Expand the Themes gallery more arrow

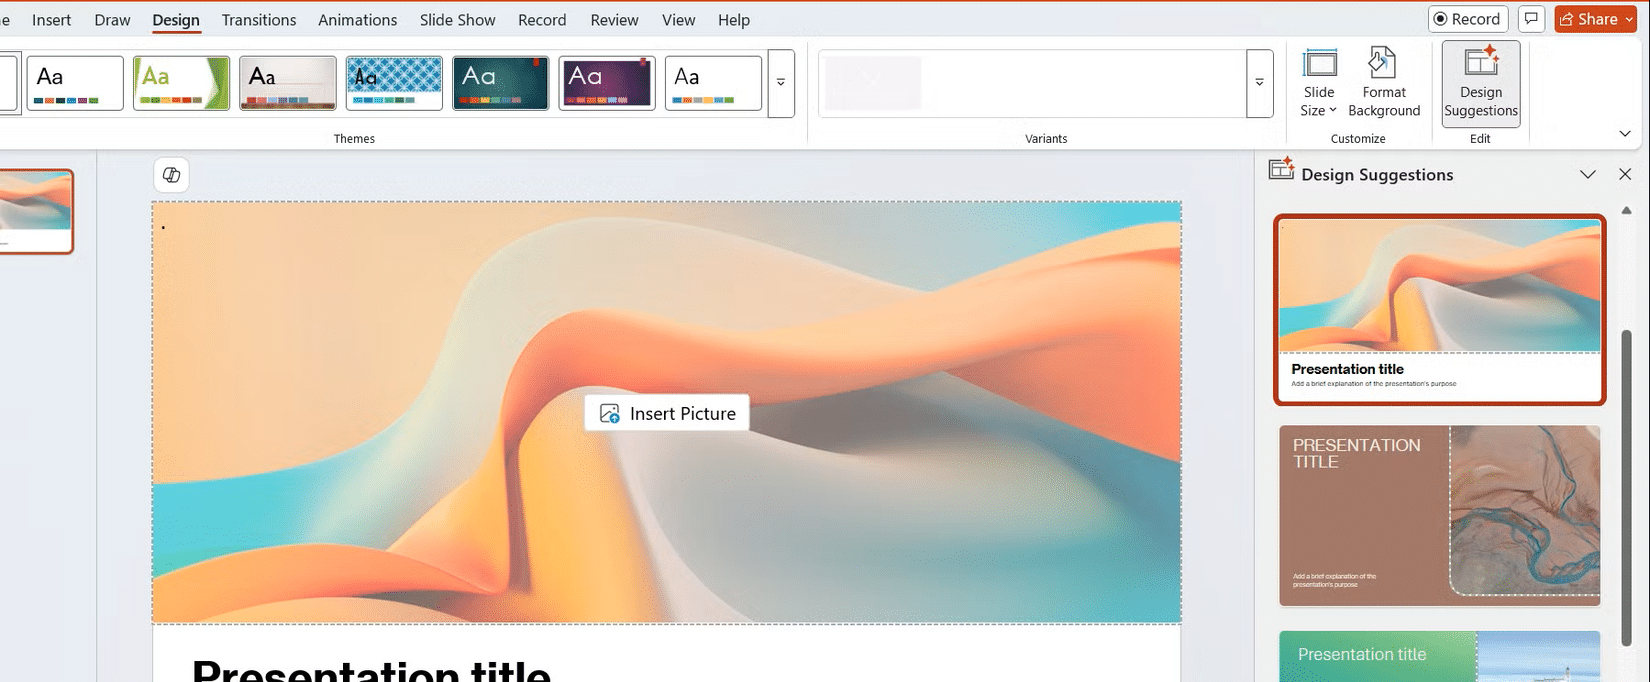coord(781,83)
